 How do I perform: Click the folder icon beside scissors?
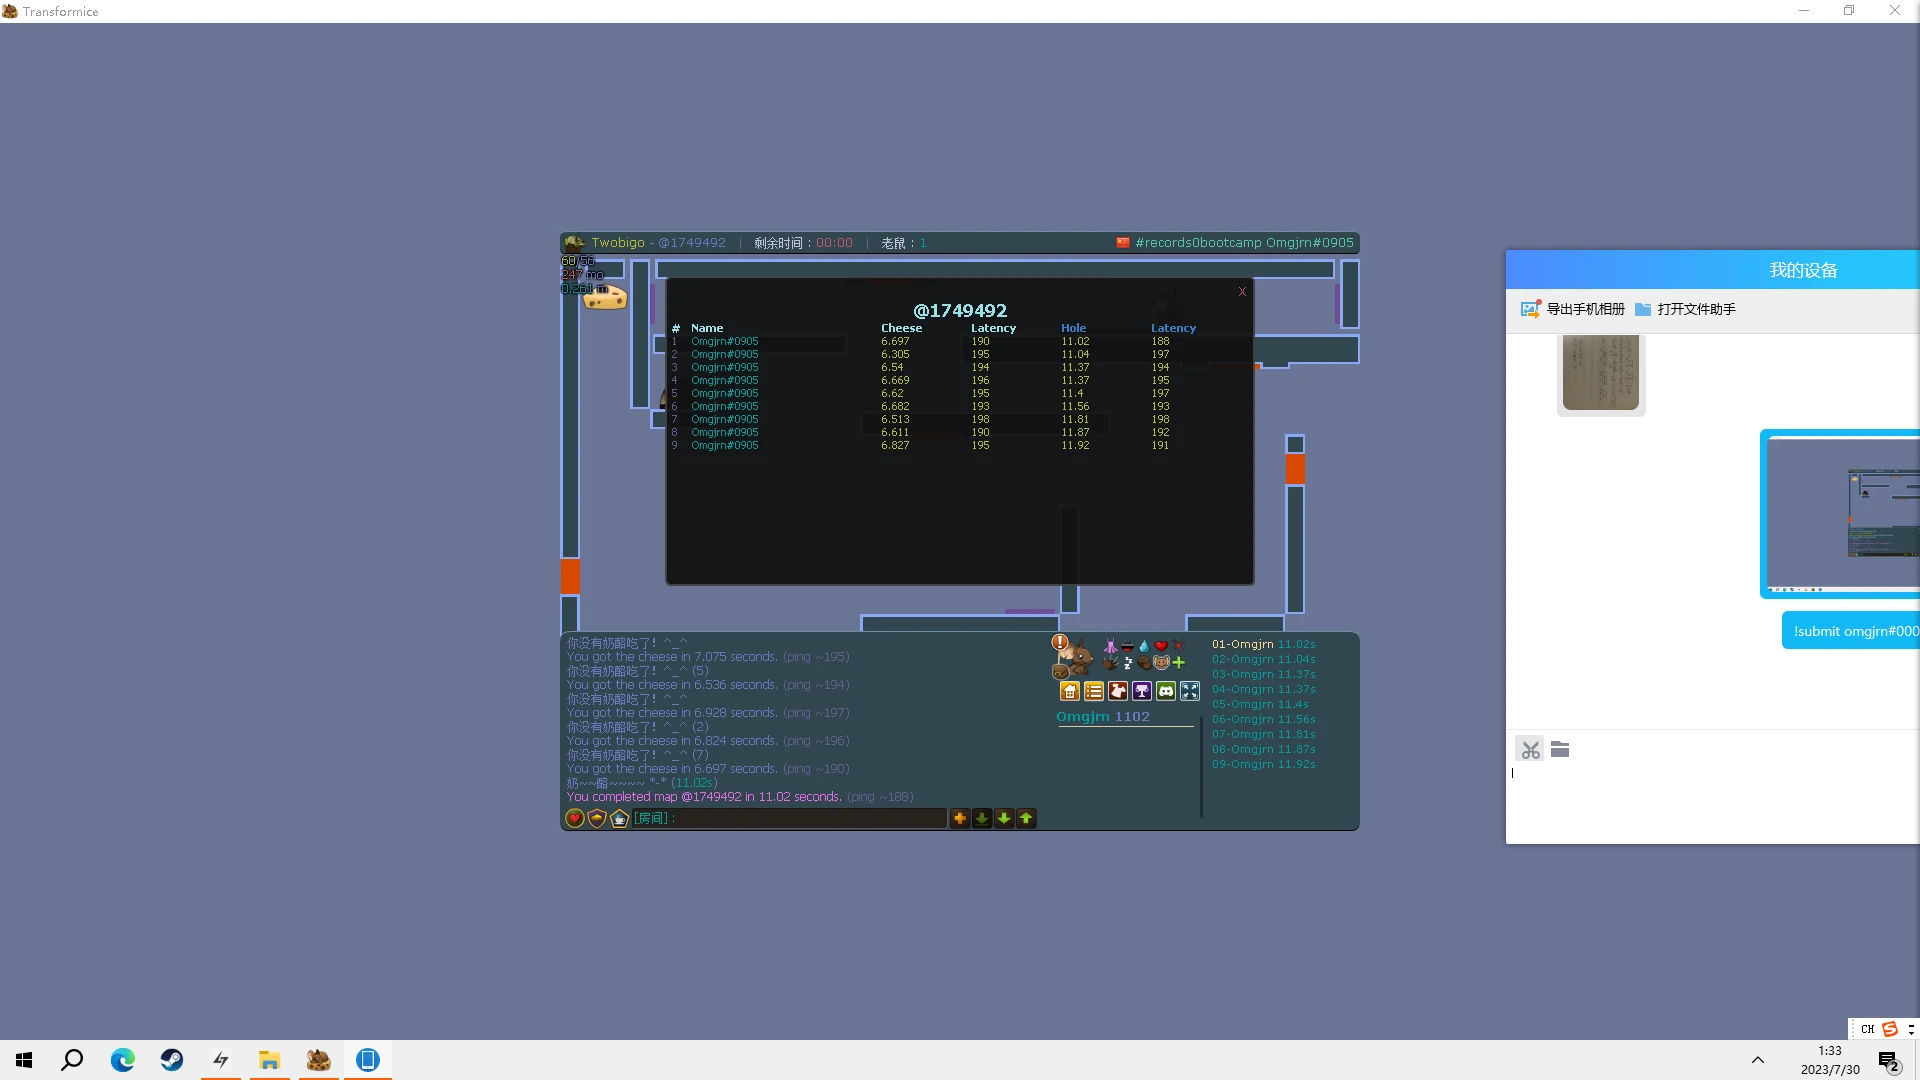pos(1560,749)
